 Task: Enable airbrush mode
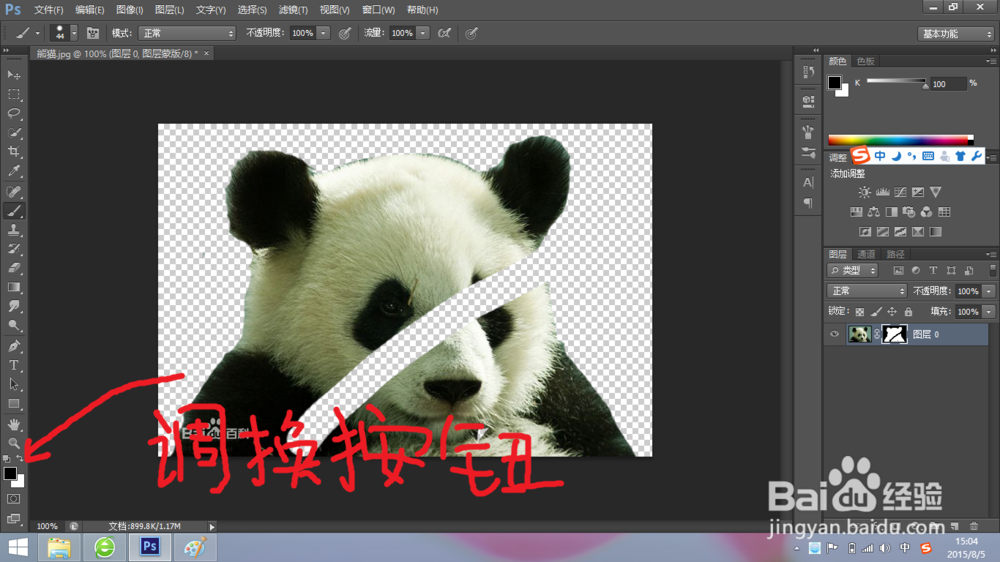pyautogui.click(x=445, y=33)
